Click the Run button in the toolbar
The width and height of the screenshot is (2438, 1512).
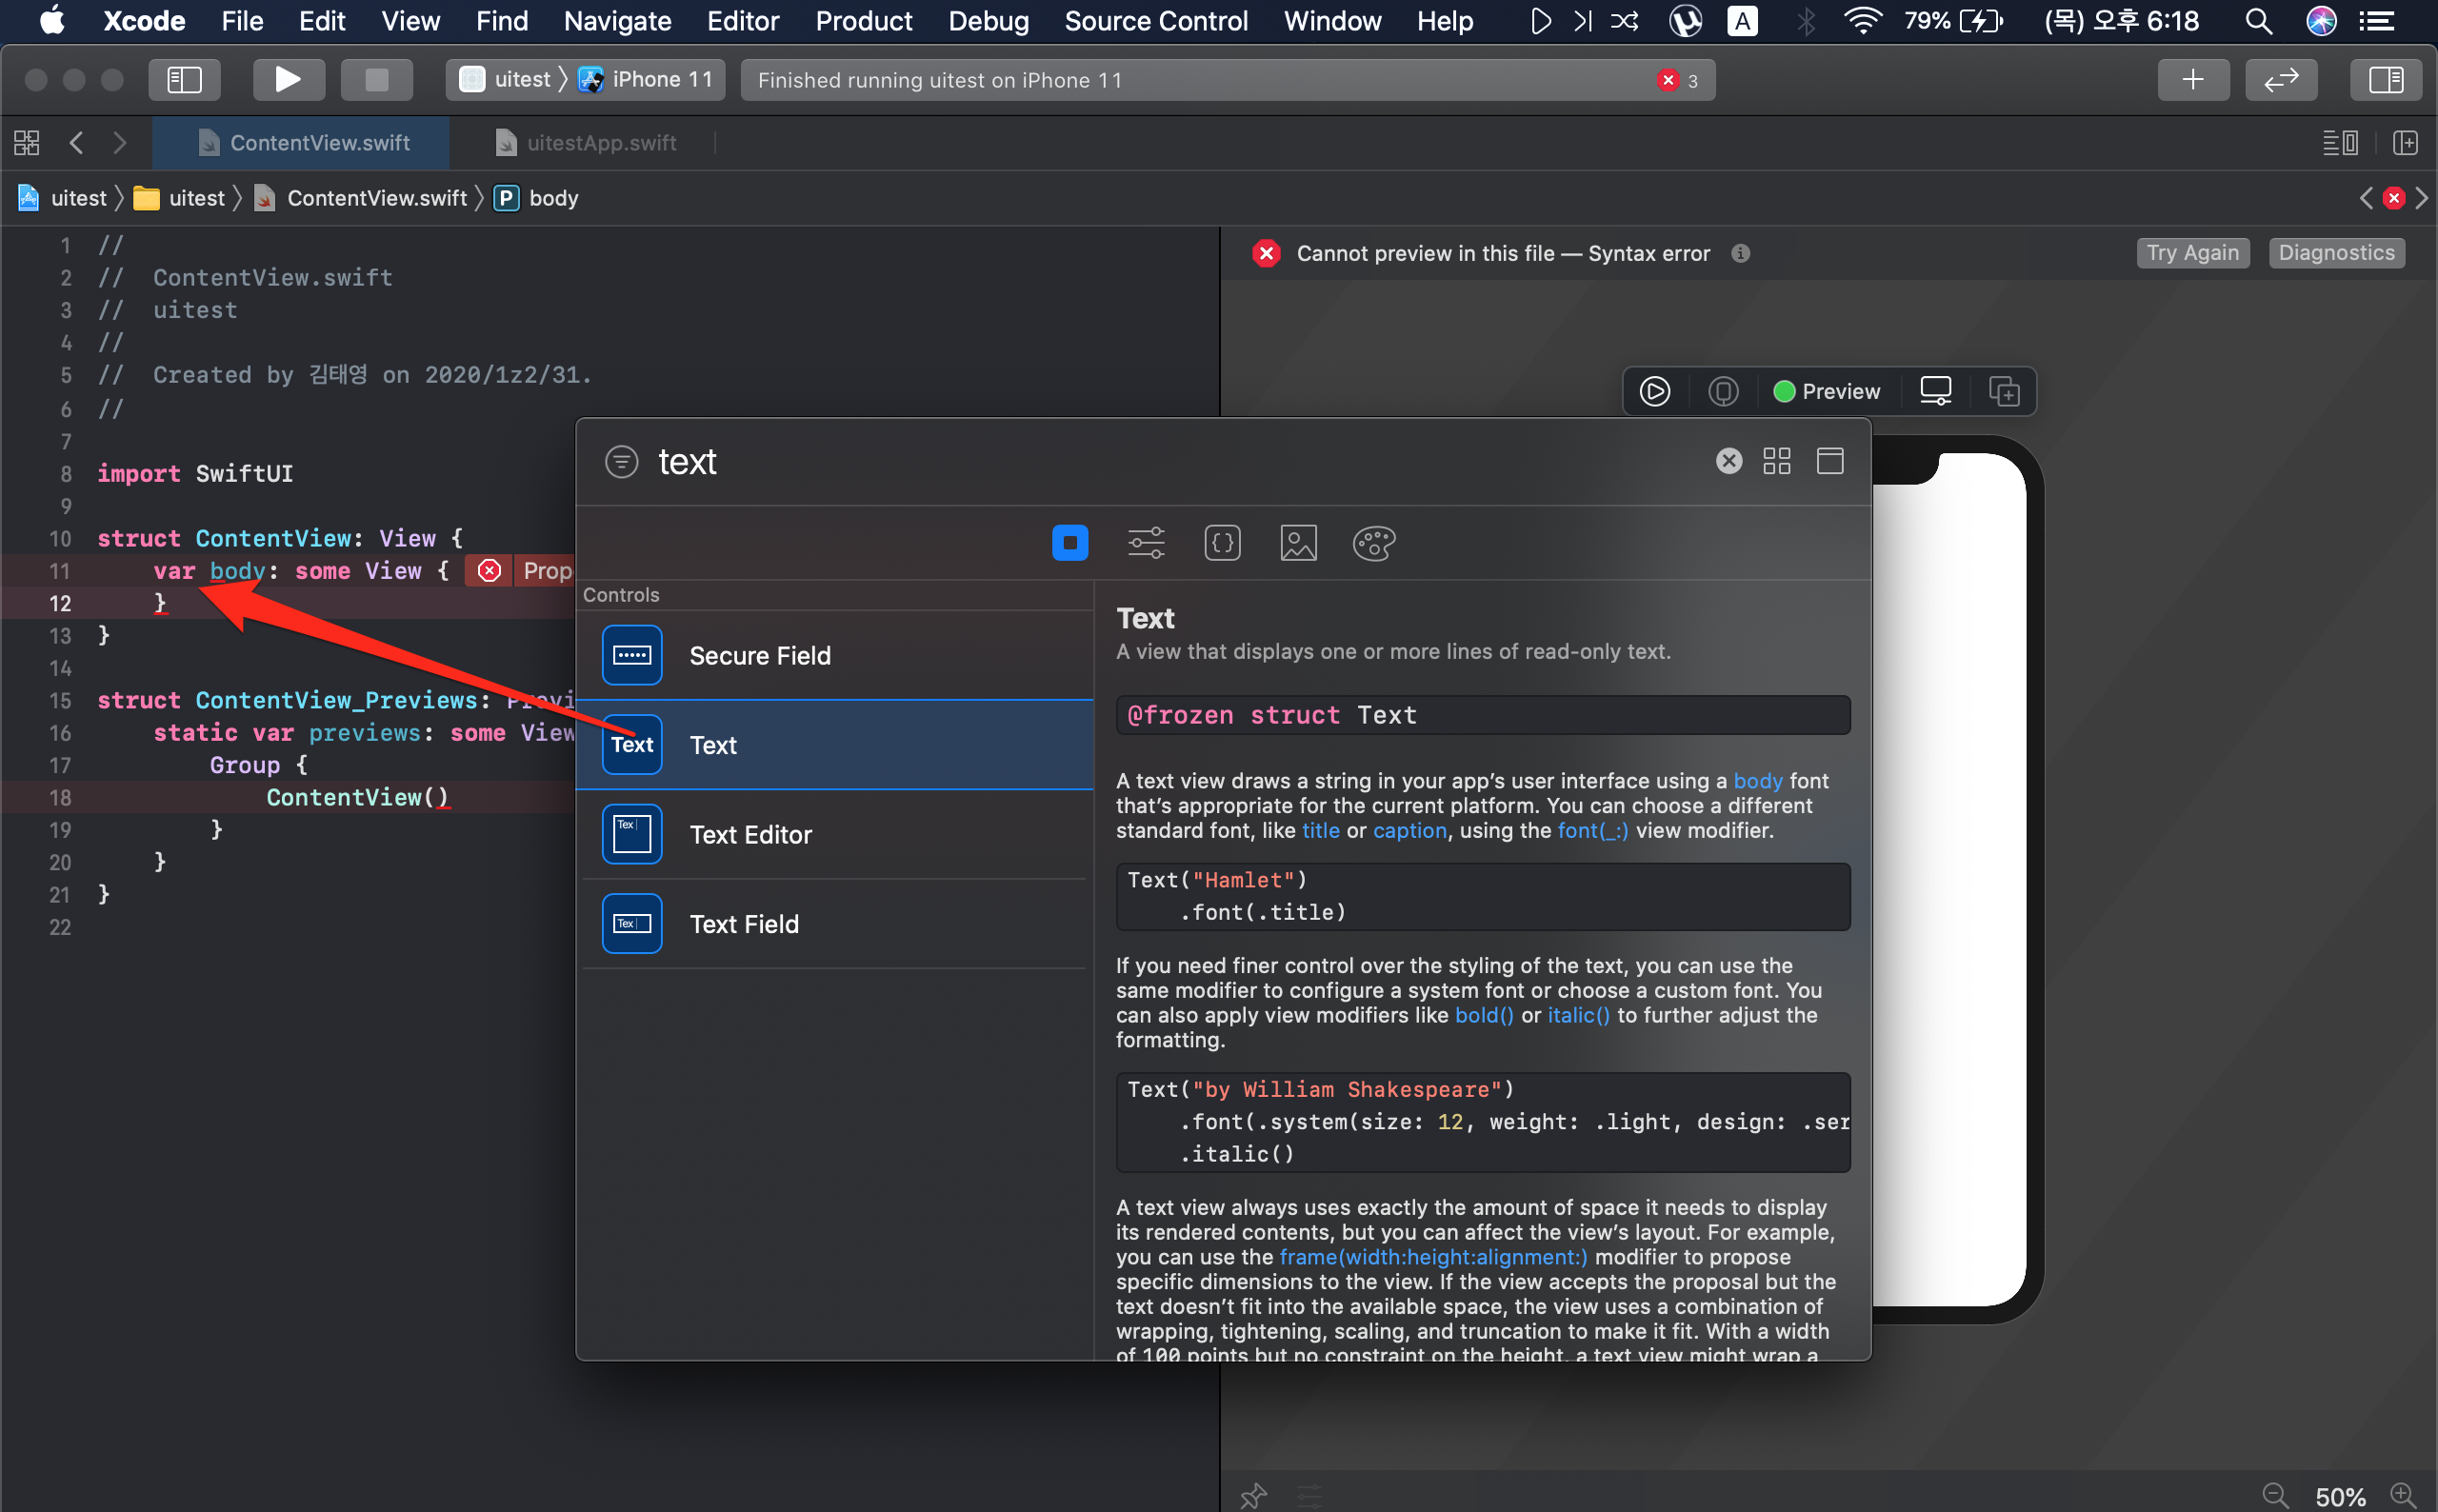(x=288, y=80)
